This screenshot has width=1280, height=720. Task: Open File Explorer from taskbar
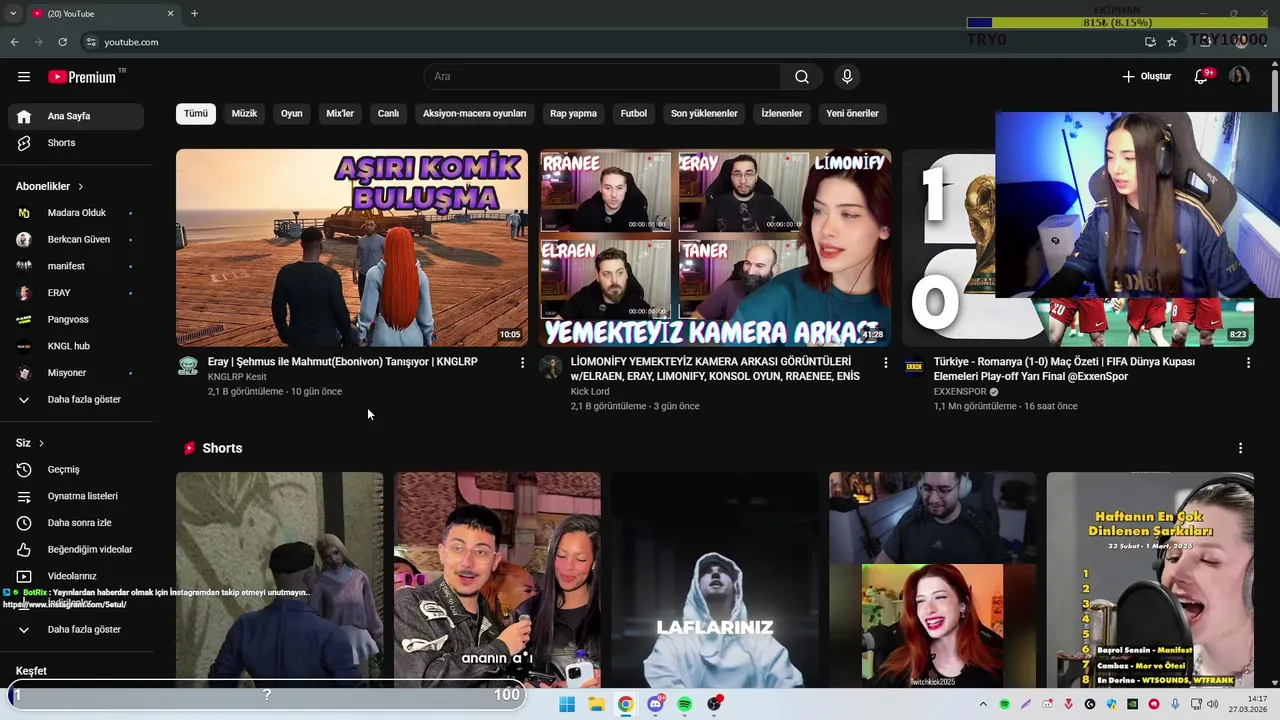click(x=596, y=704)
